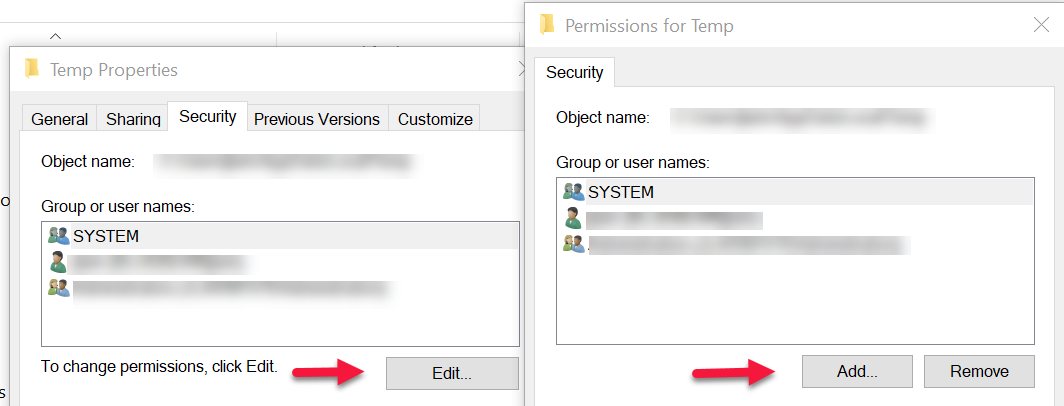Click the Security tab in Permissions for Temp
The width and height of the screenshot is (1064, 406).
click(574, 72)
